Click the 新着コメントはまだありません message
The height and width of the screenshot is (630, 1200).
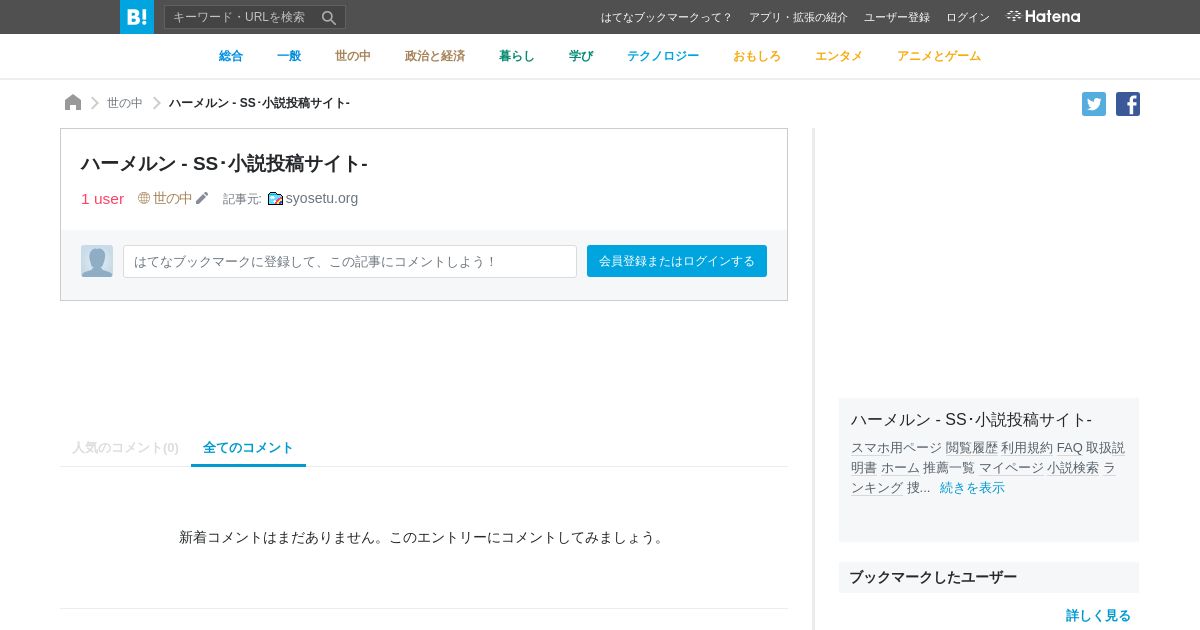click(423, 537)
